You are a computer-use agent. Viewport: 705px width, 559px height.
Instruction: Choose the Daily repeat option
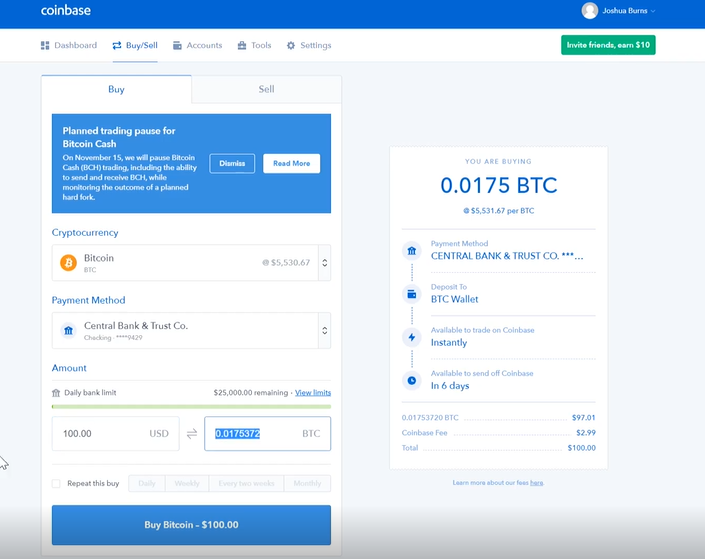click(147, 483)
